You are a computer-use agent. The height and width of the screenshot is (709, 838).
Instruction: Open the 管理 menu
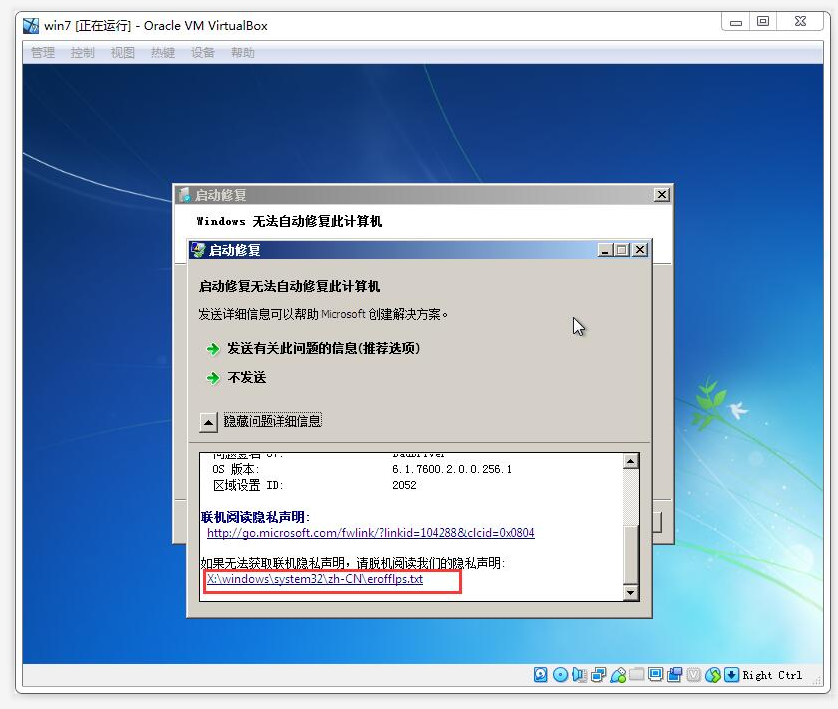pos(43,52)
